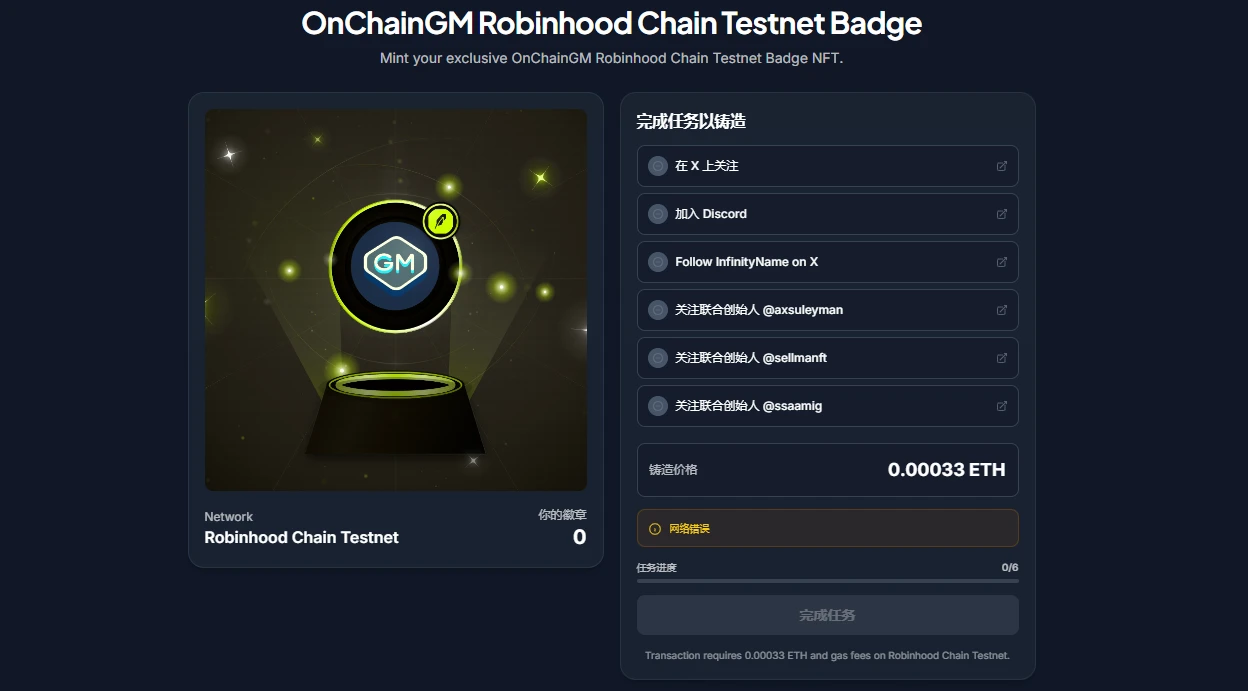This screenshot has height=691, width=1248.
Task: Toggle completion circle for Follow InfinityName task
Action: pyautogui.click(x=658, y=262)
